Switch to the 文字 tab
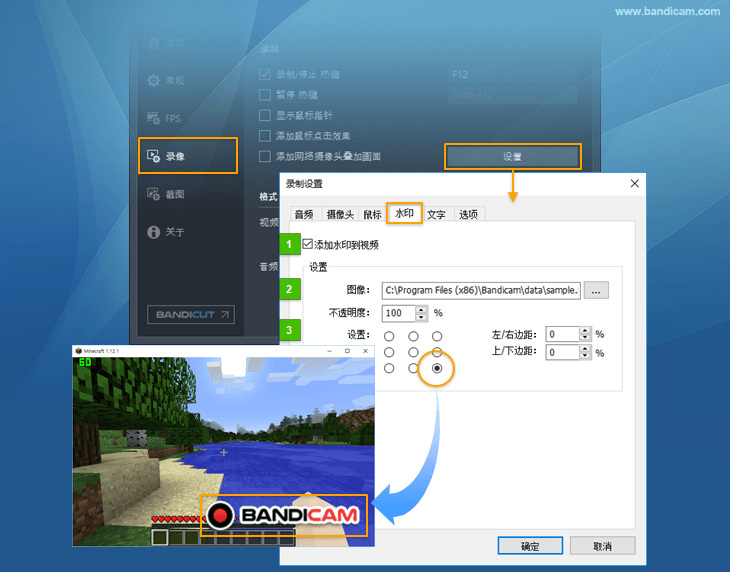Screen dimensions: 730x572 point(436,214)
